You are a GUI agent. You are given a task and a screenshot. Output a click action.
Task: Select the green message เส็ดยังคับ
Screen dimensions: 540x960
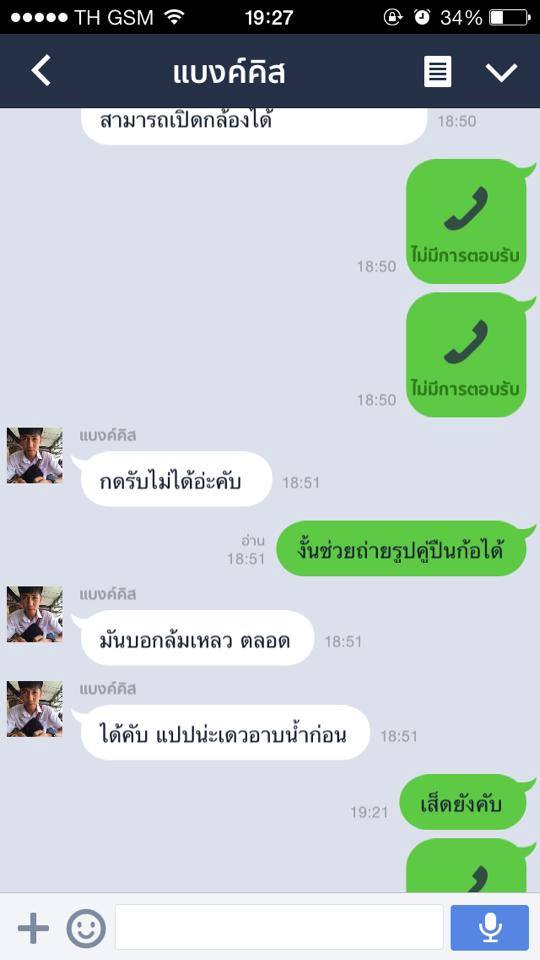pyautogui.click(x=463, y=802)
